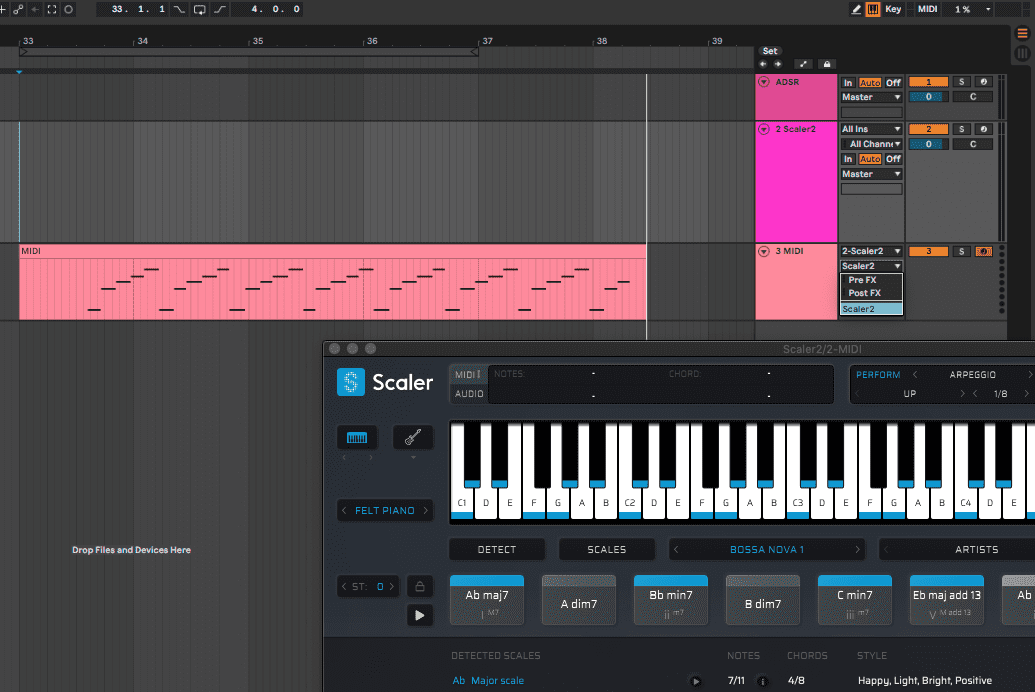Click the DETECT button
The width and height of the screenshot is (1035, 692).
(x=497, y=549)
